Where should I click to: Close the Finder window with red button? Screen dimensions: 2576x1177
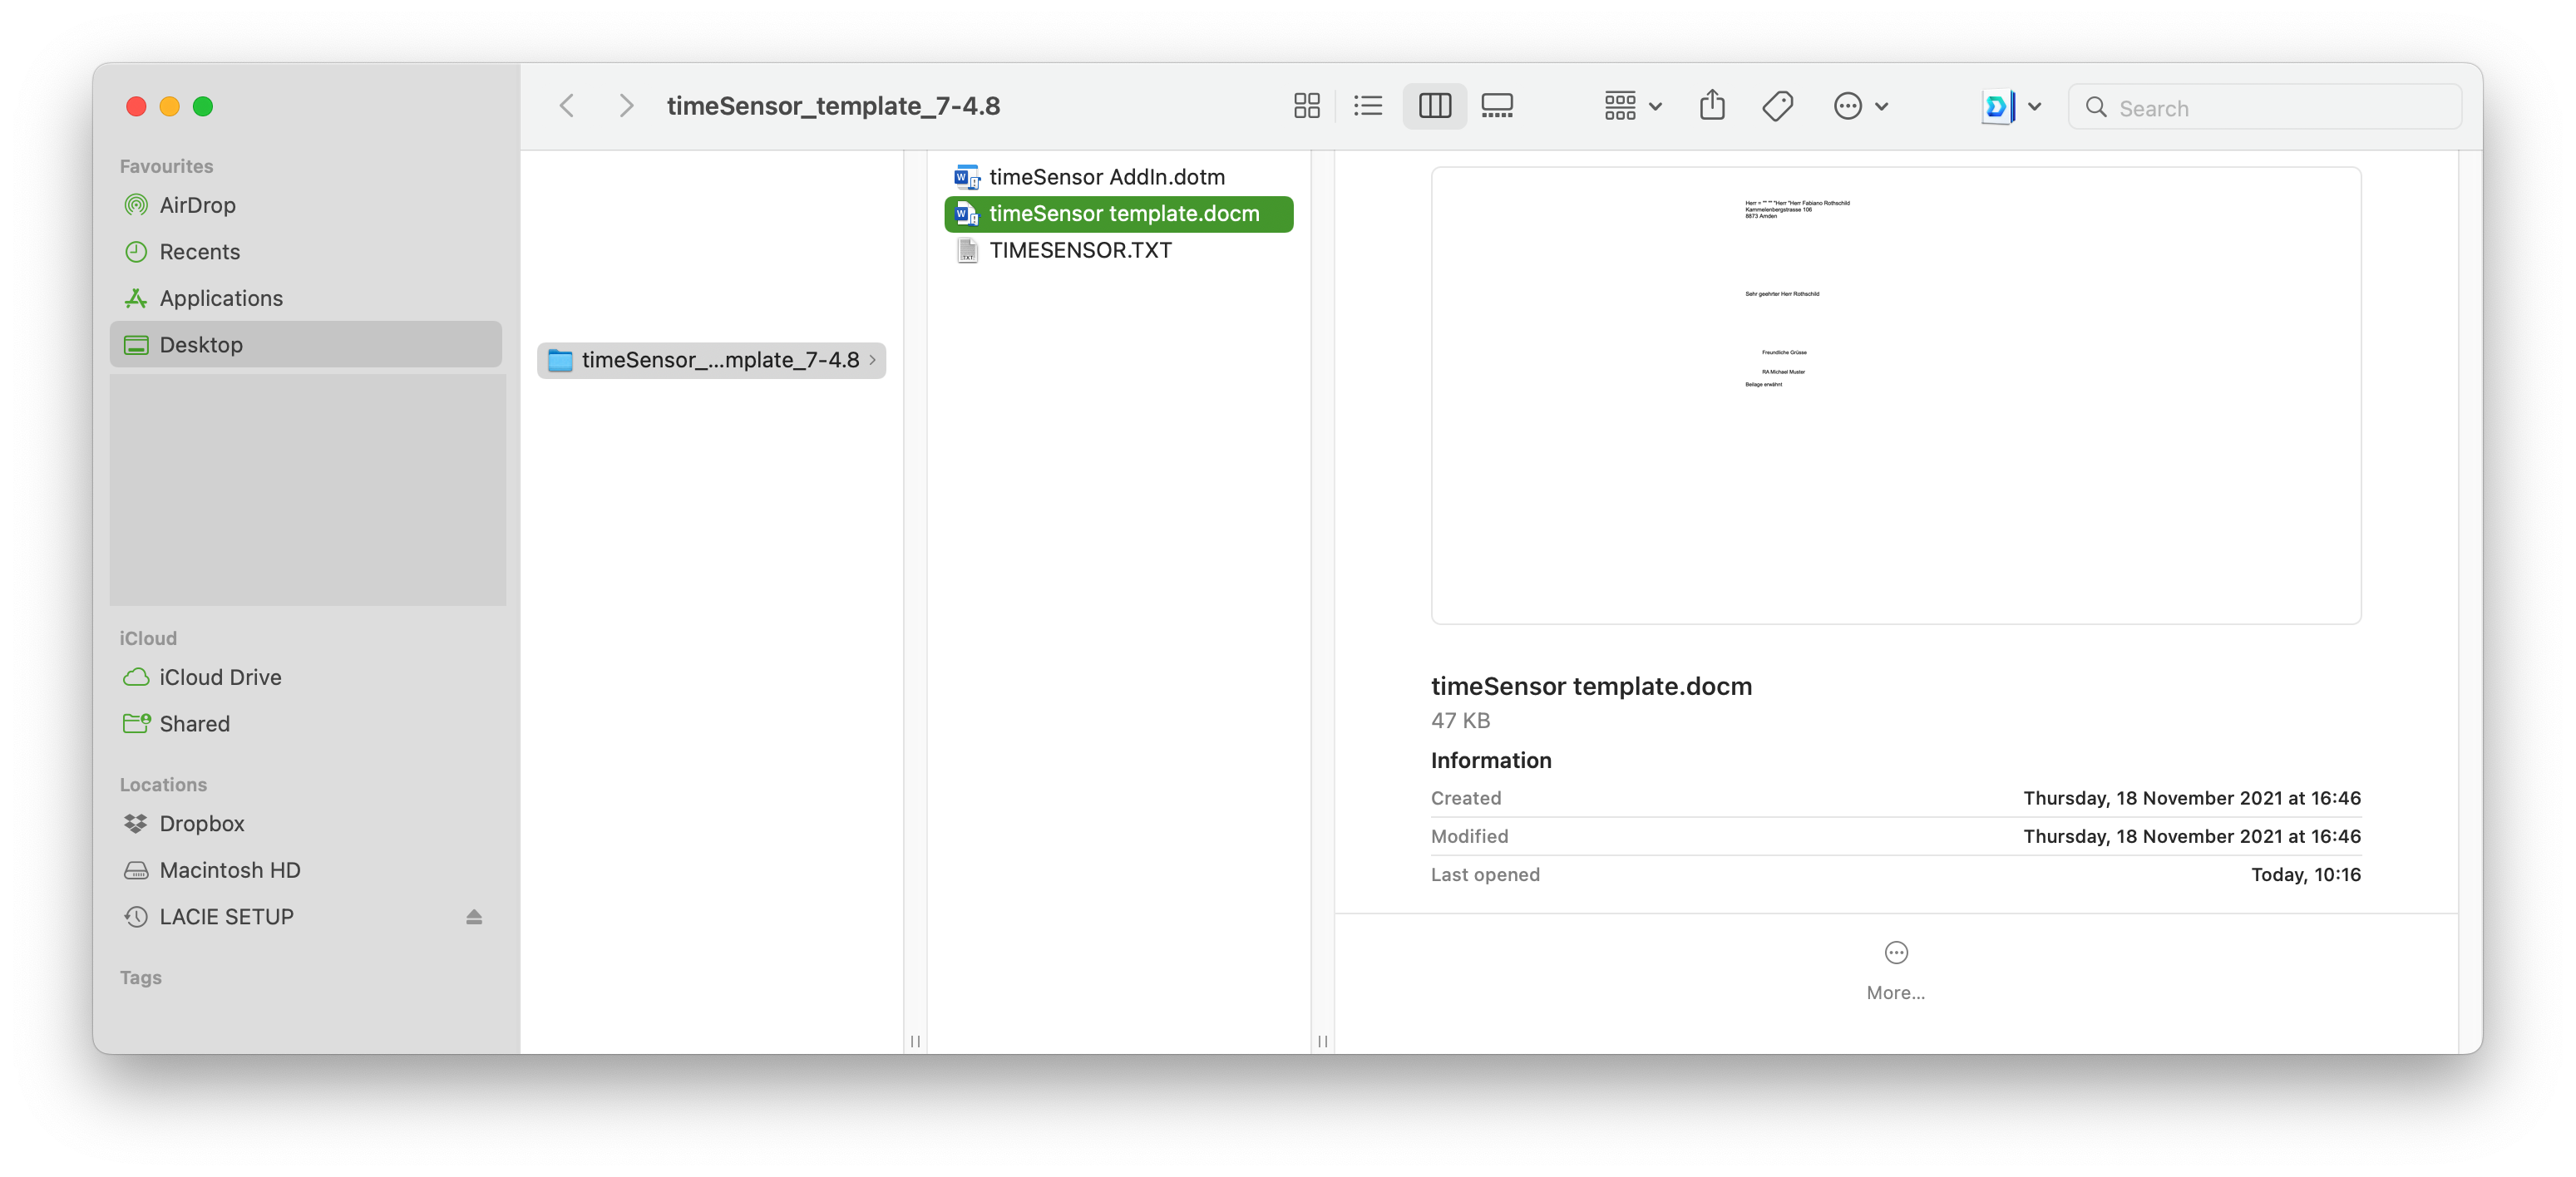(x=136, y=106)
